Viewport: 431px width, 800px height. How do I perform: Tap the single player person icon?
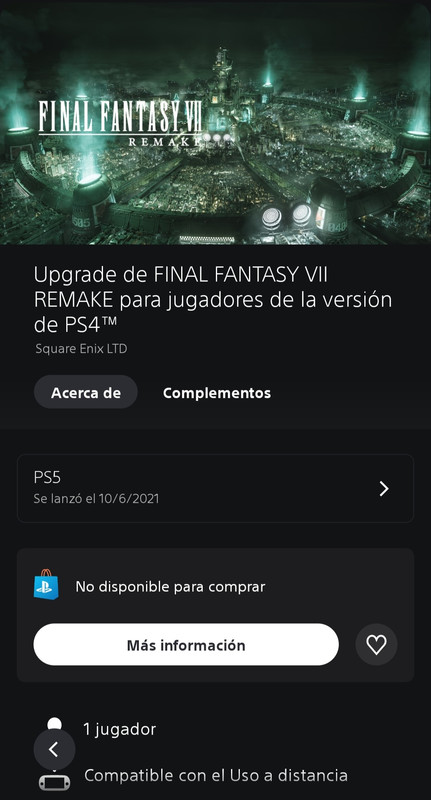pos(54,722)
